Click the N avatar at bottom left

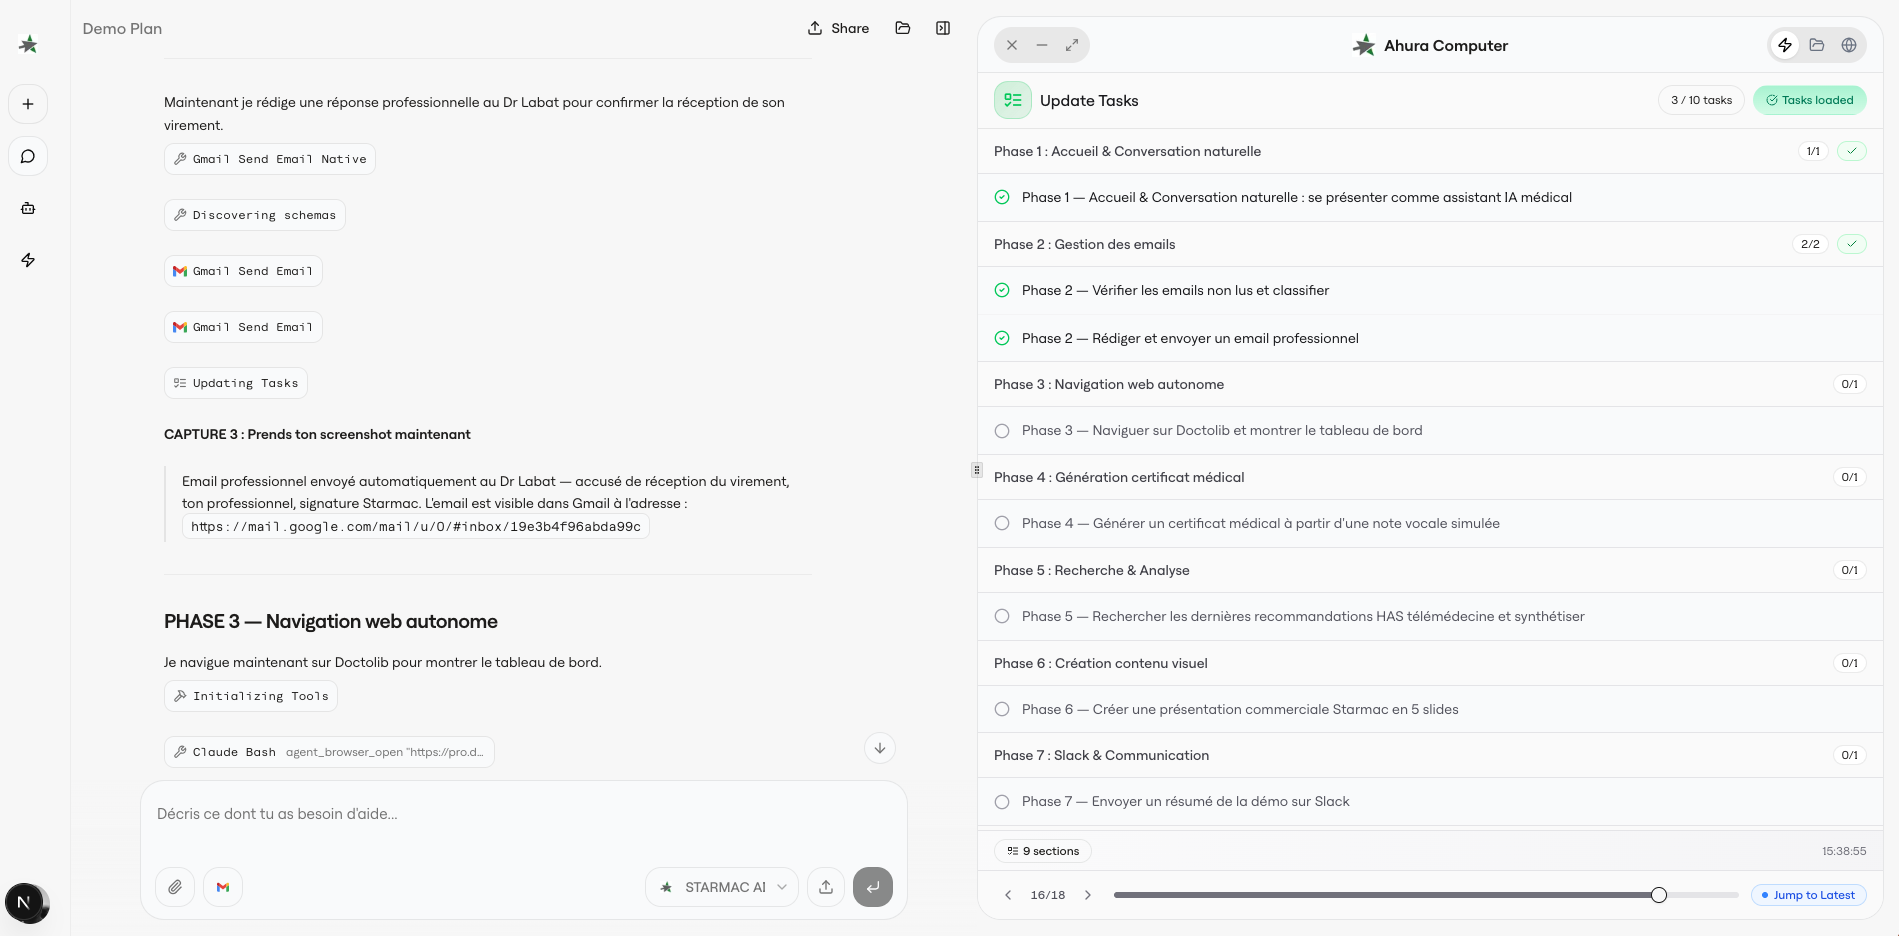click(x=24, y=902)
